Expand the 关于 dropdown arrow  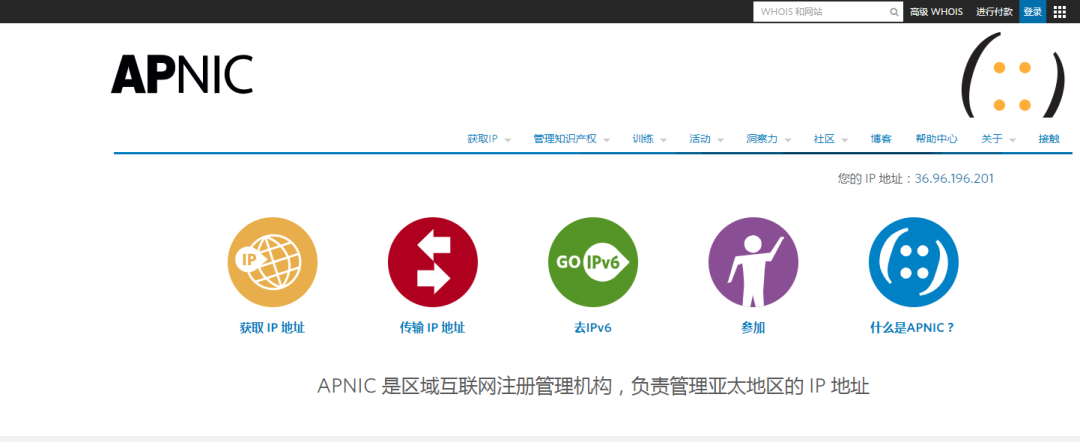click(x=1012, y=140)
